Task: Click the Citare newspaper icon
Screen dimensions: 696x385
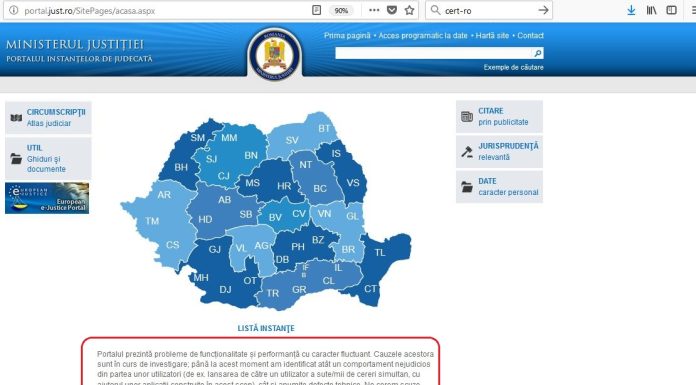Action: (x=467, y=117)
